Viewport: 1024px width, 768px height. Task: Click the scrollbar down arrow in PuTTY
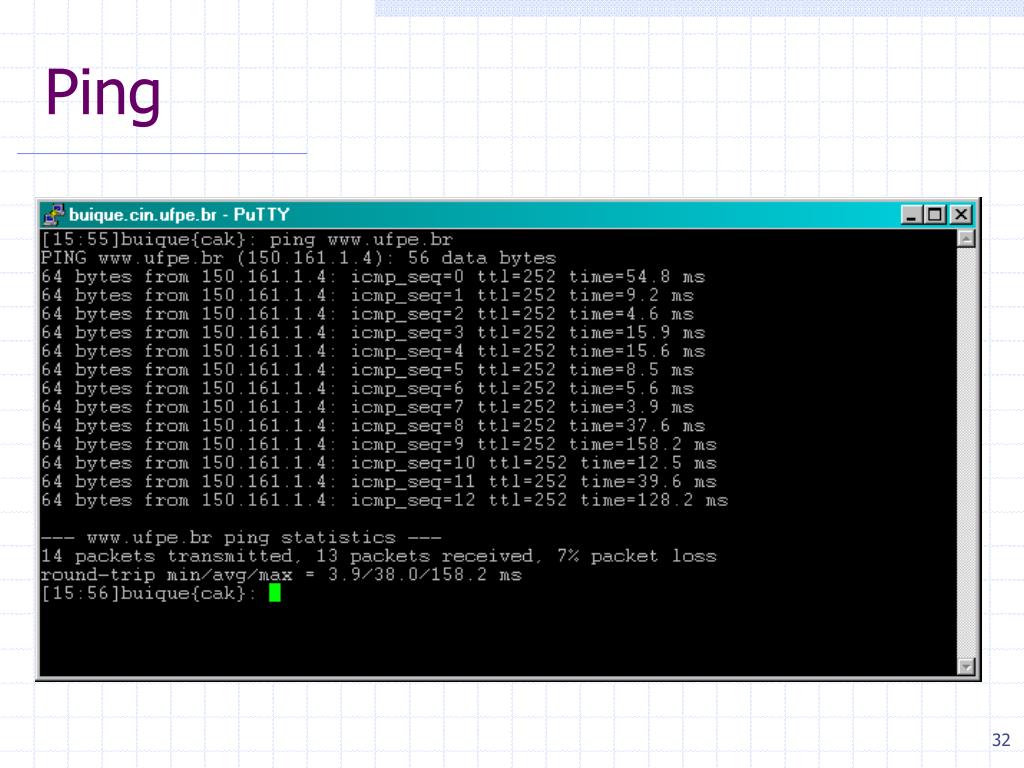pyautogui.click(x=966, y=666)
